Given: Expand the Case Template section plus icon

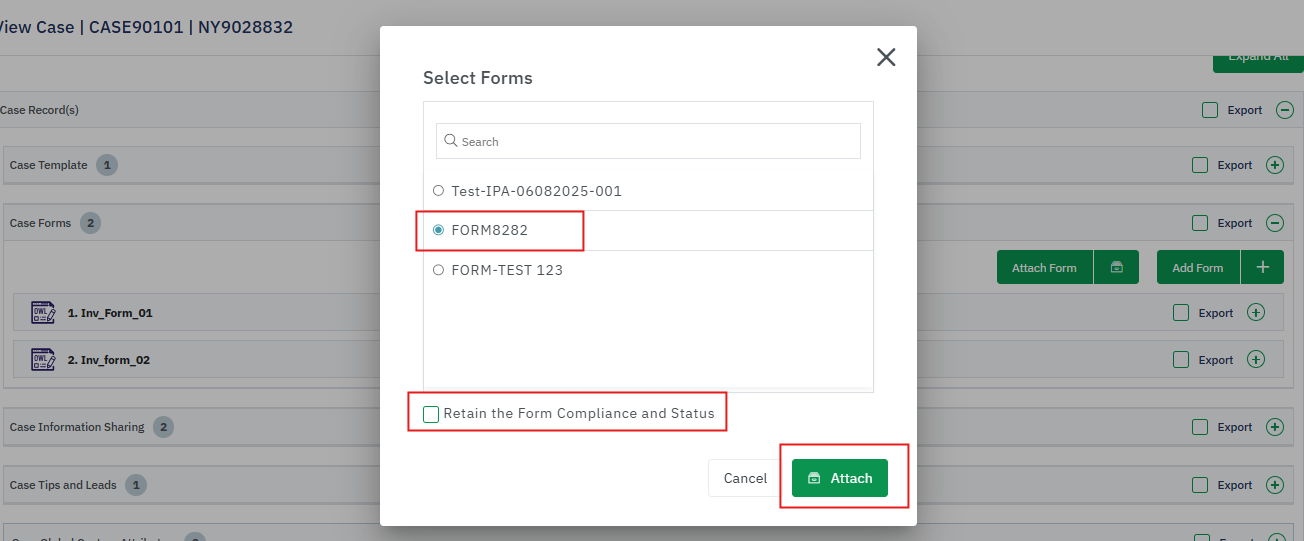Looking at the screenshot, I should 1275,165.
